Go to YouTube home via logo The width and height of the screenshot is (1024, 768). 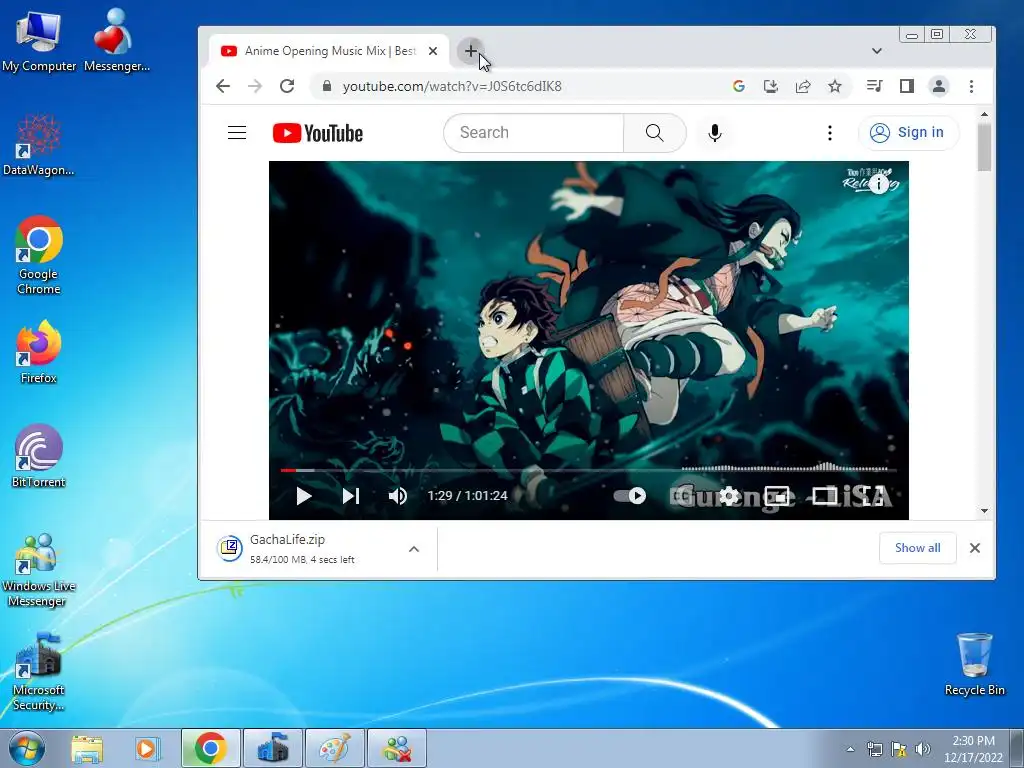pos(317,133)
